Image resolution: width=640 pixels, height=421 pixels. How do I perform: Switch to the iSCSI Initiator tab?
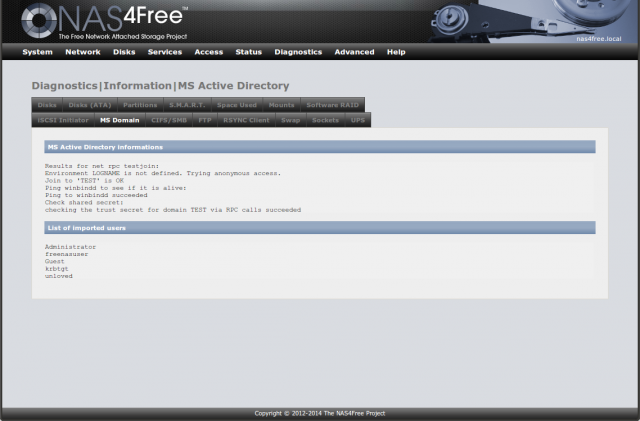[x=63, y=120]
